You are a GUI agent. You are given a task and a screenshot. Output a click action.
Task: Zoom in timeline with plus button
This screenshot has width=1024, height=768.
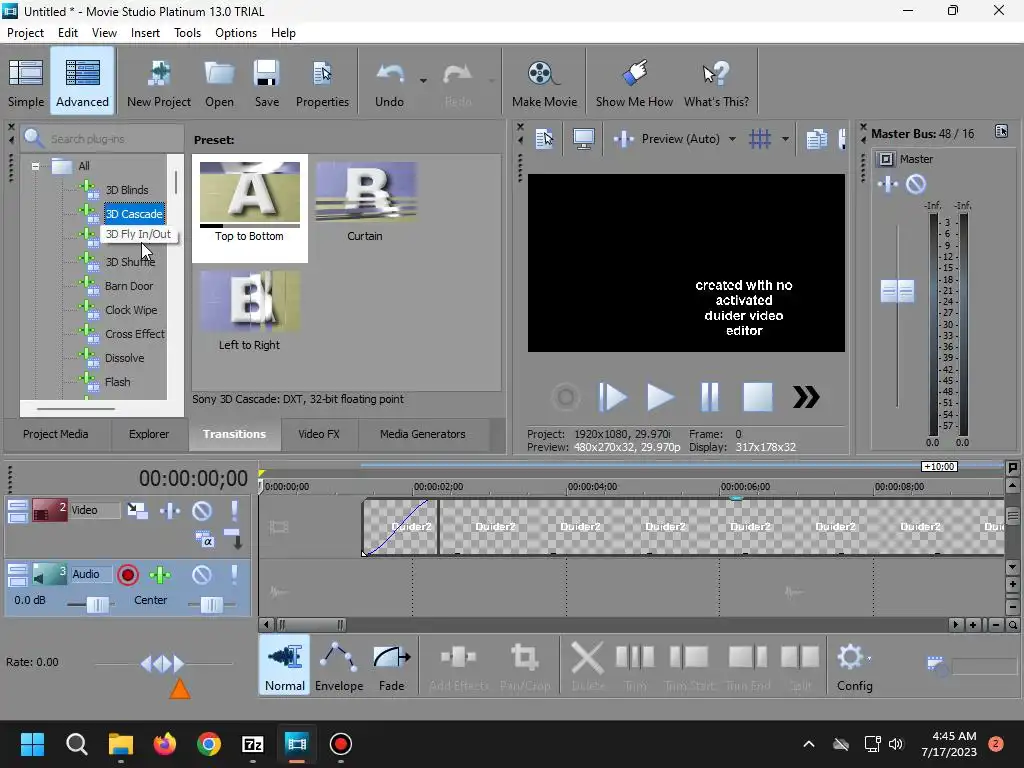coord(973,625)
